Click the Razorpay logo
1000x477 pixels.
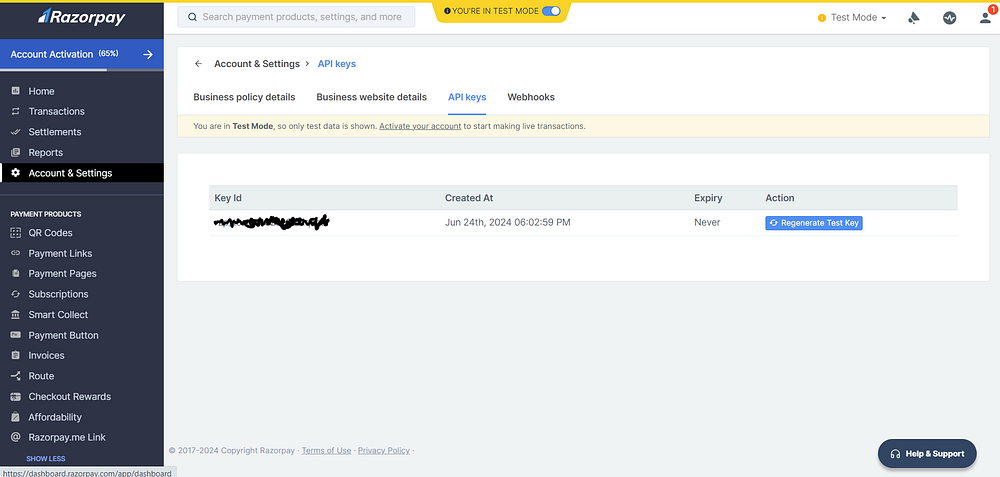tap(82, 17)
